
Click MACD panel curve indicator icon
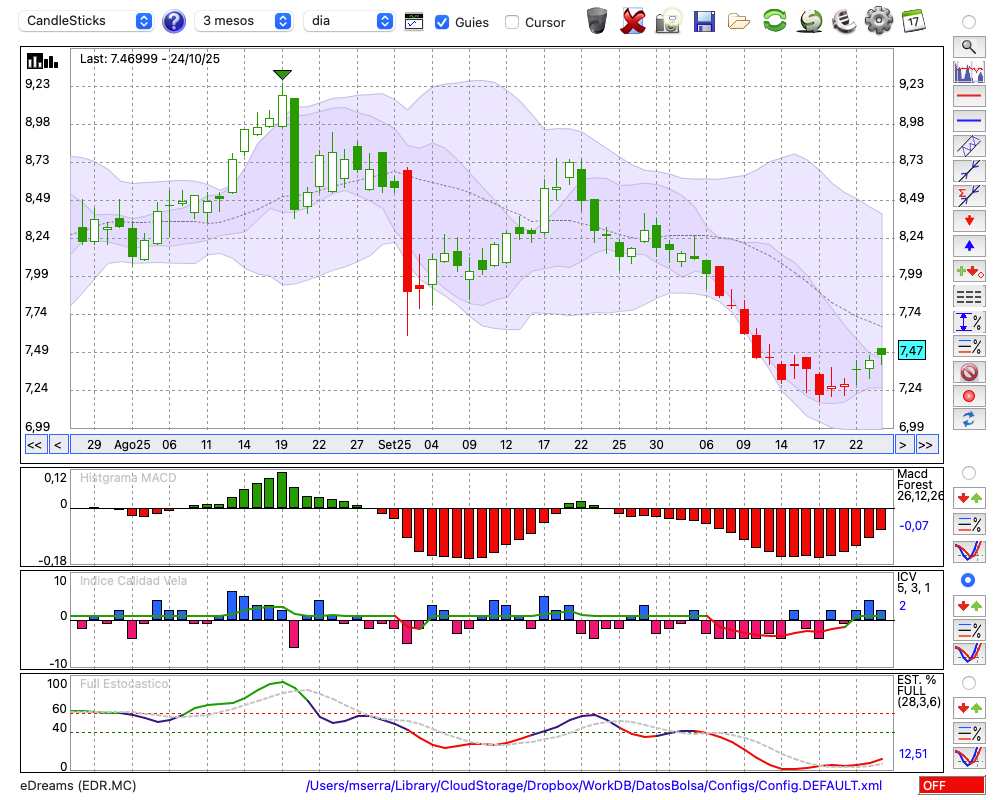click(x=969, y=551)
